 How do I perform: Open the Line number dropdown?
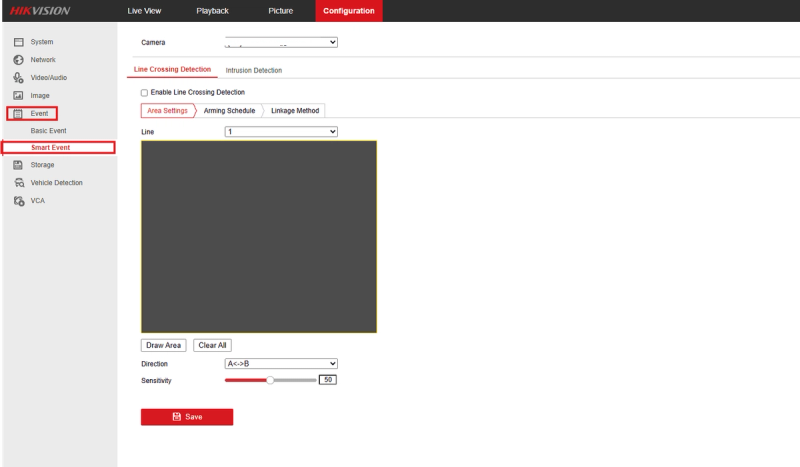pyautogui.click(x=281, y=132)
